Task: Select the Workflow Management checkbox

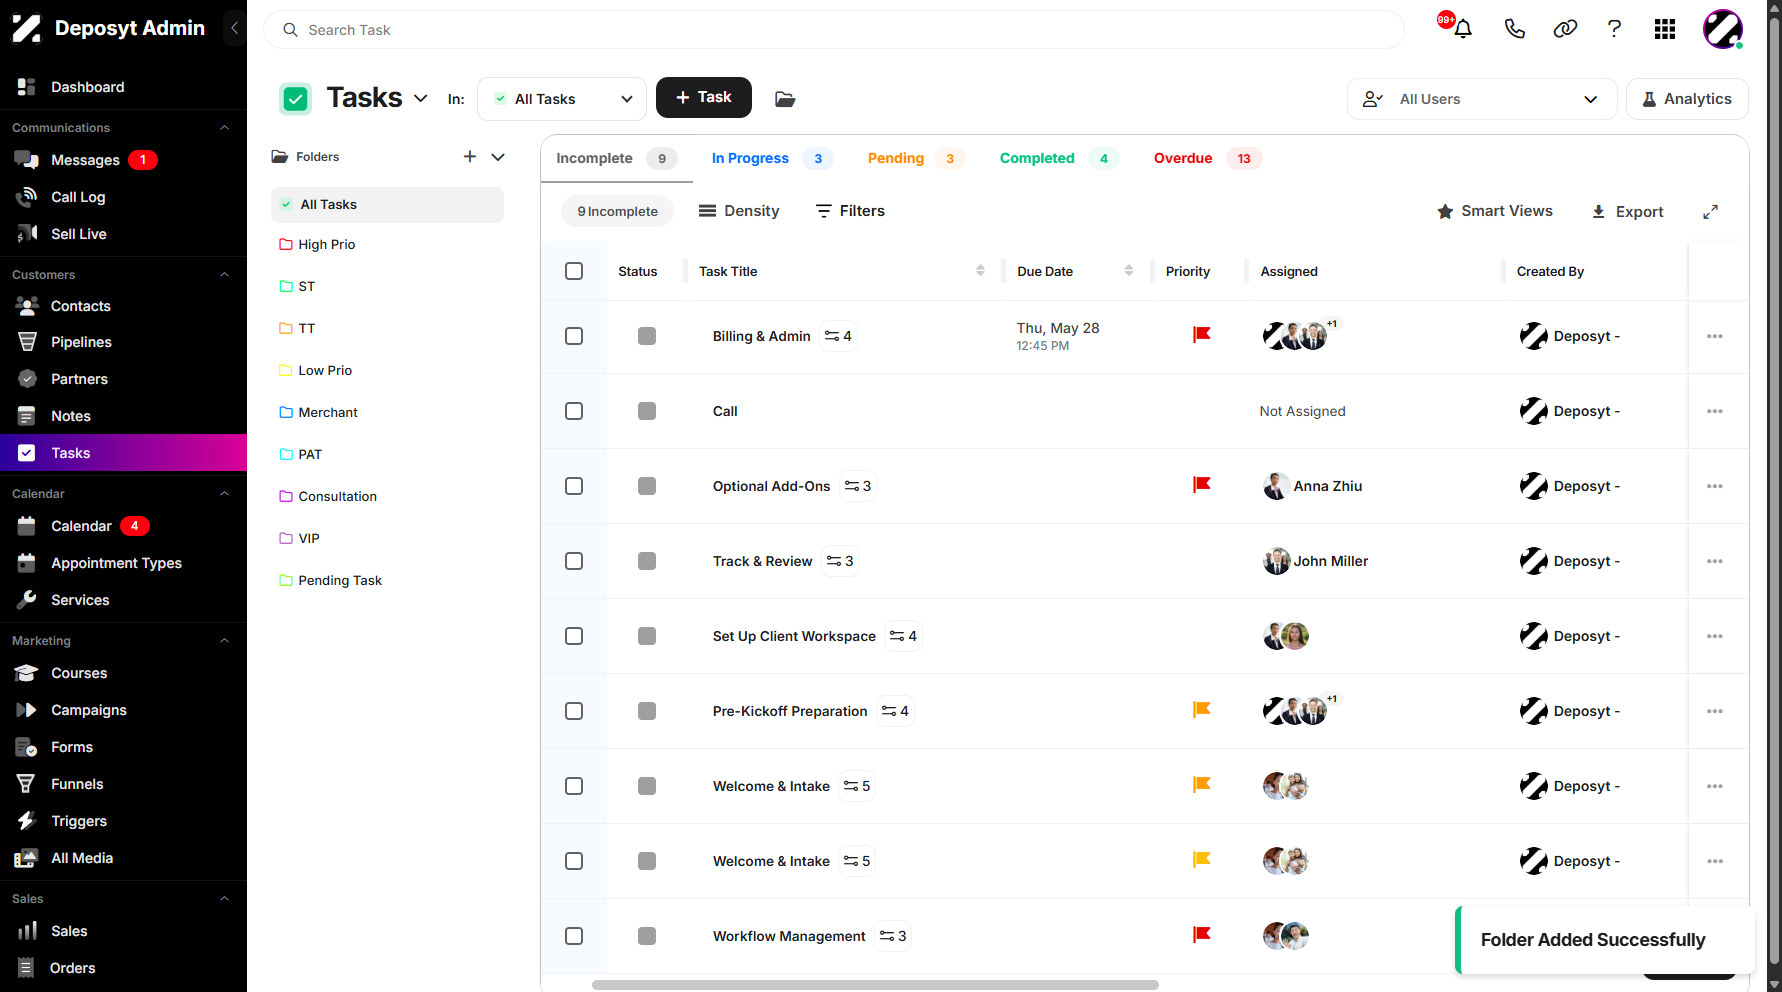Action: pyautogui.click(x=574, y=936)
